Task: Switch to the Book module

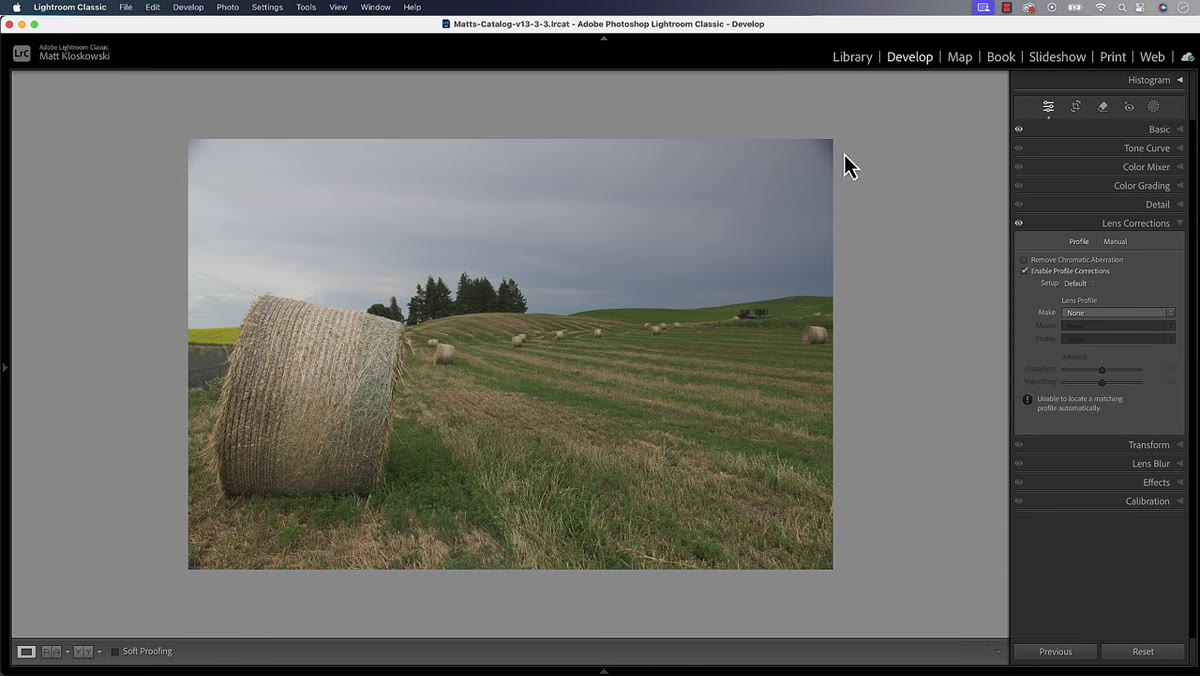Action: coord(1001,57)
